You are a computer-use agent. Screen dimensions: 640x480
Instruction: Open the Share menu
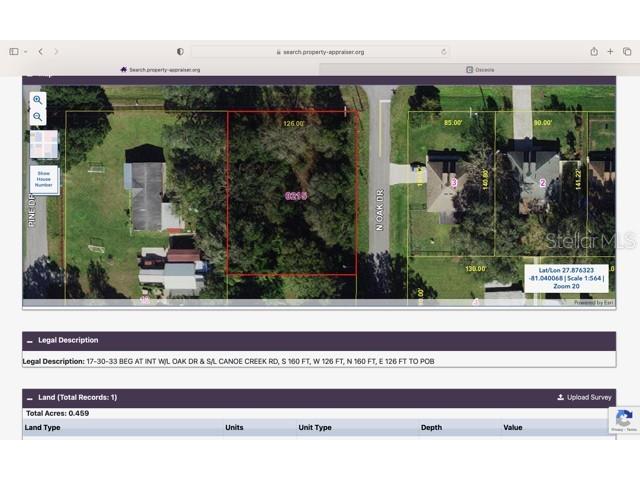click(x=594, y=51)
